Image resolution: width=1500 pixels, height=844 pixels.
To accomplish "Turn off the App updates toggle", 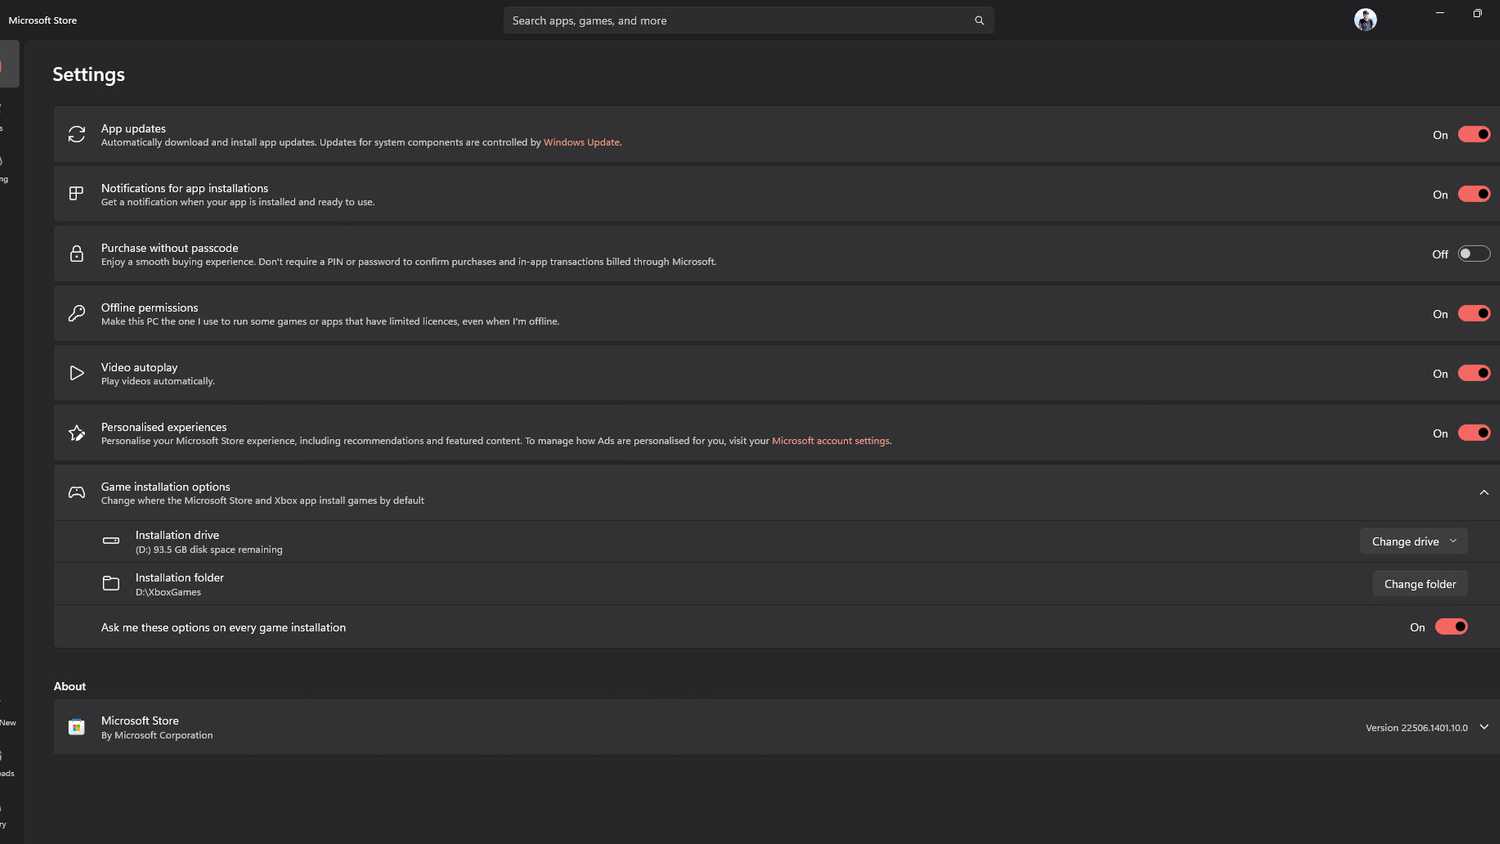I will (x=1474, y=134).
